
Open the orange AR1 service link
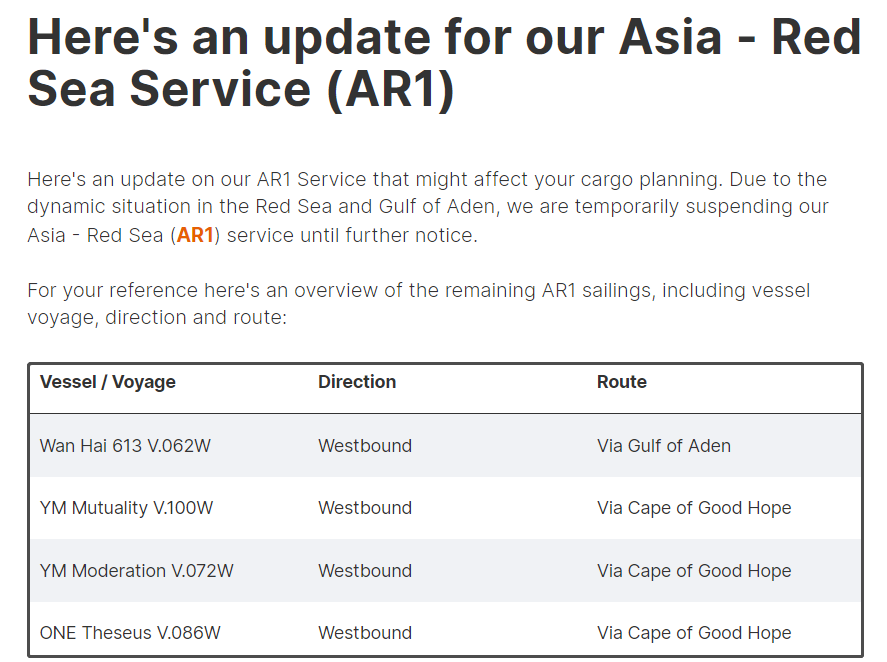pos(195,235)
